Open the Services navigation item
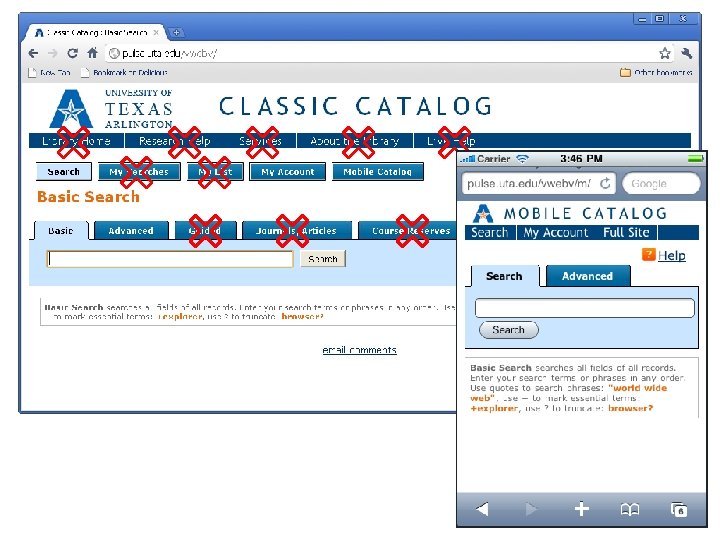 pyautogui.click(x=260, y=141)
